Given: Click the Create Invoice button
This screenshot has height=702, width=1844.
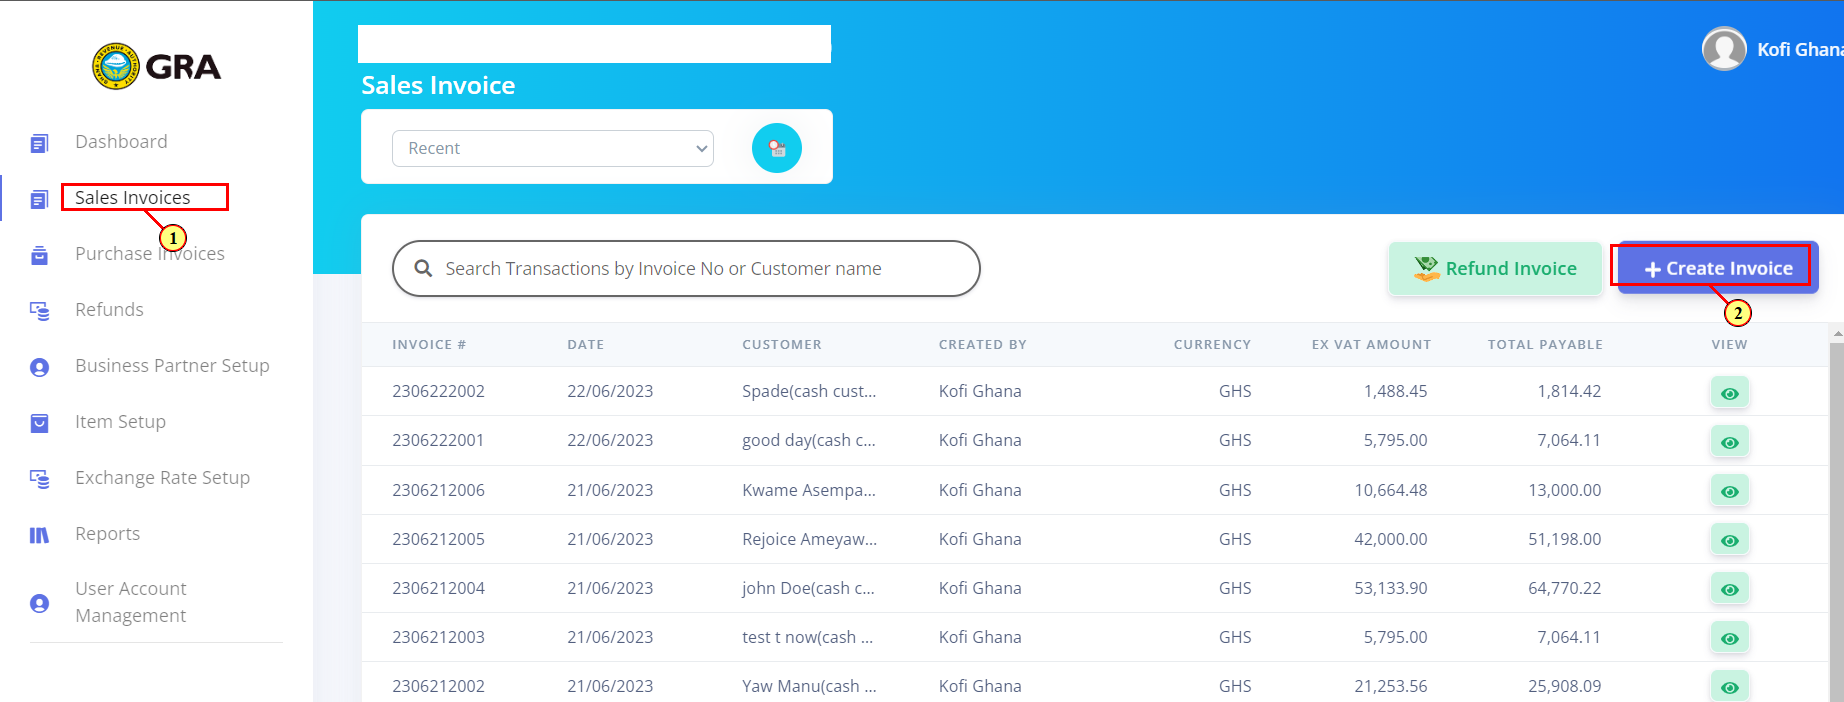Looking at the screenshot, I should tap(1718, 268).
